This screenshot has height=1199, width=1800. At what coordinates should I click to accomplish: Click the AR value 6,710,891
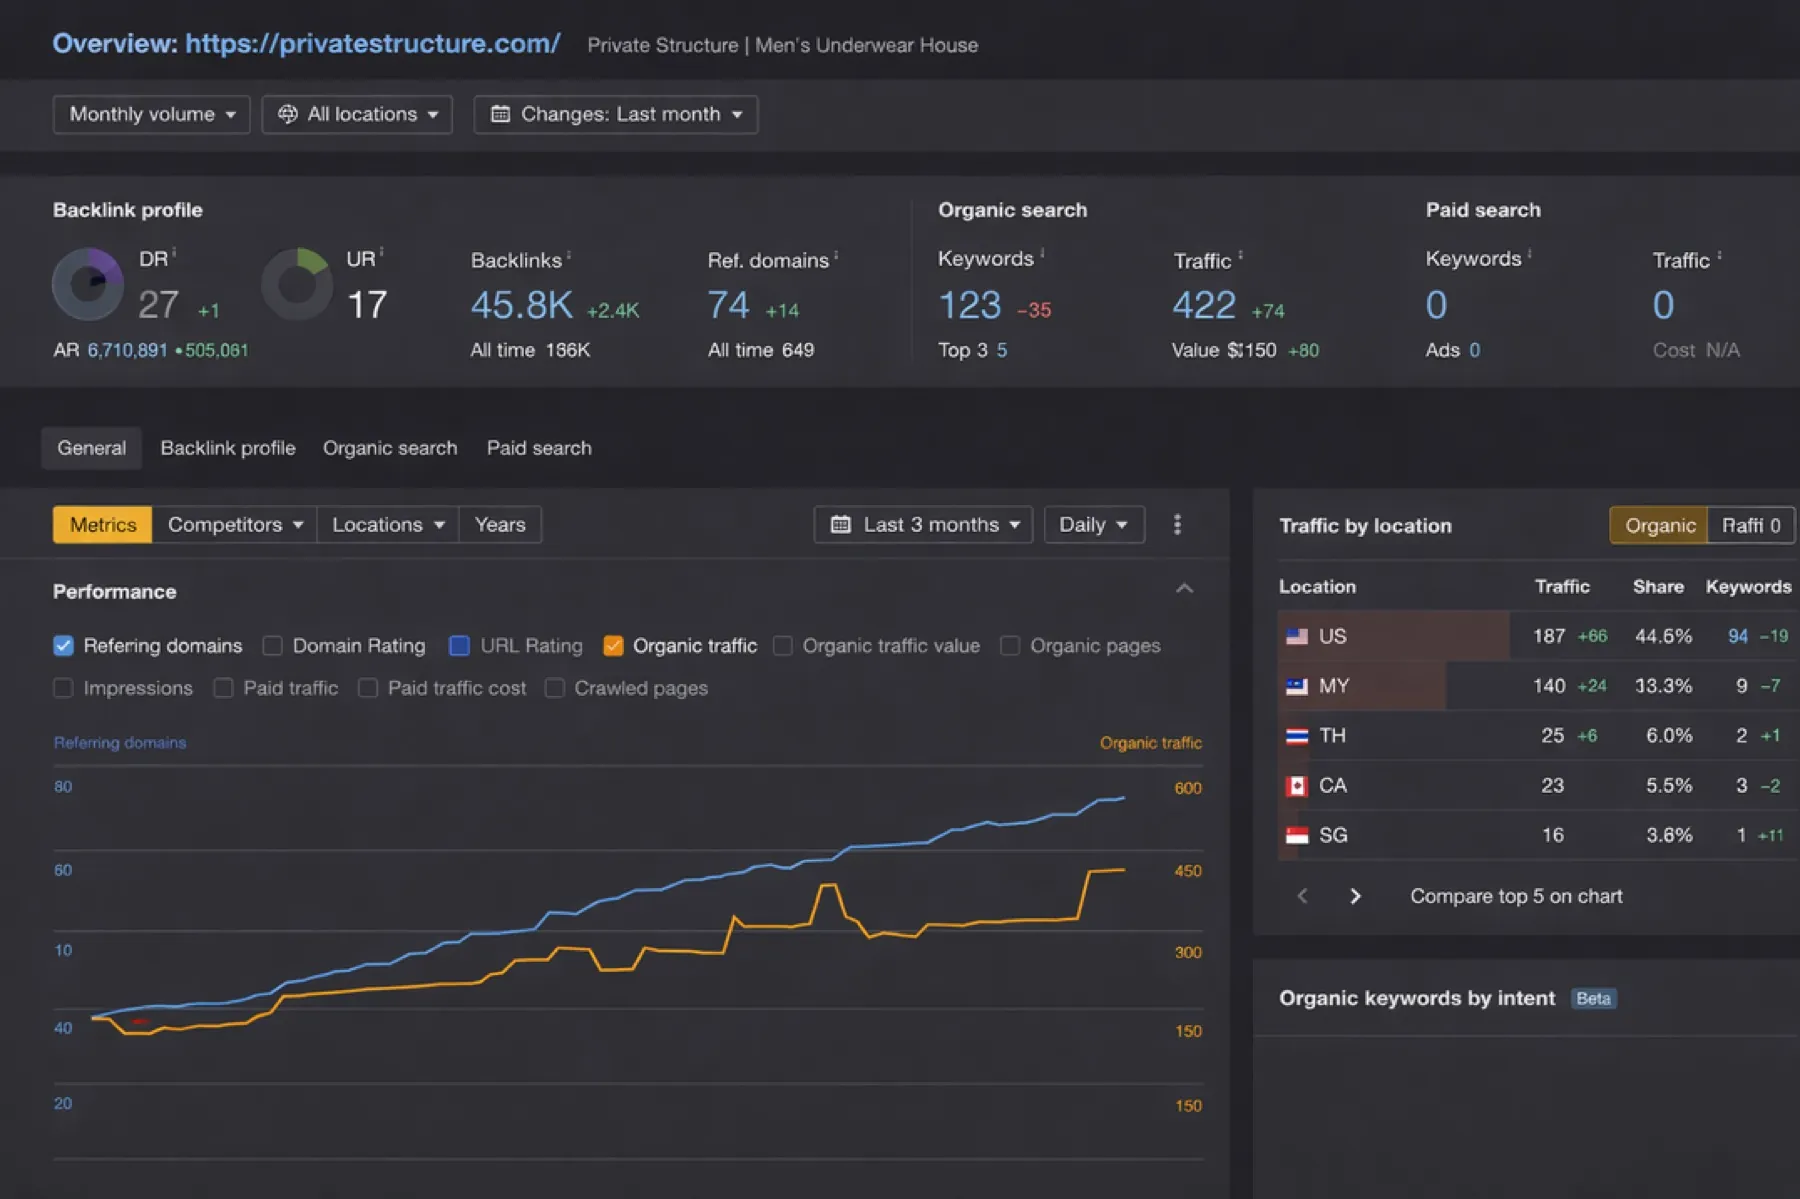(x=127, y=350)
